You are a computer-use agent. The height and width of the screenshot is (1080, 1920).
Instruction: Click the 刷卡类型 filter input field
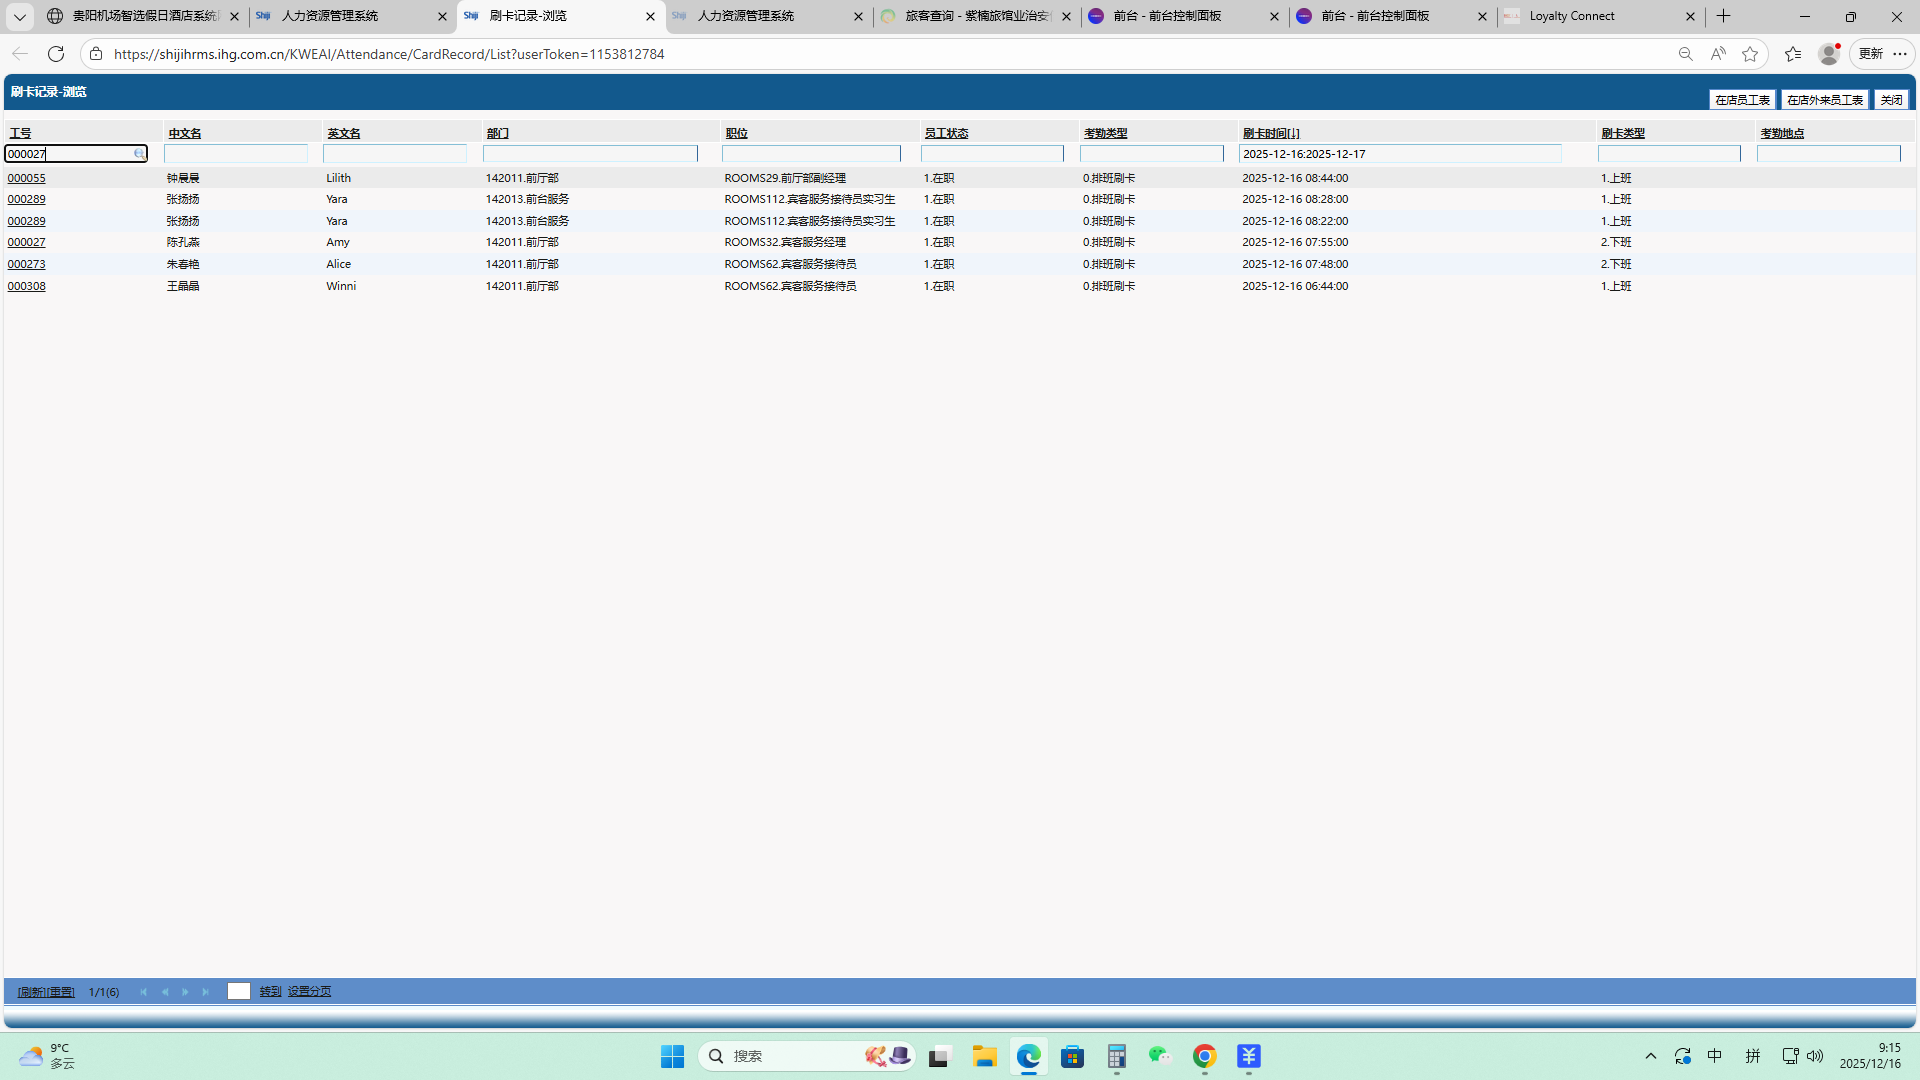tap(1668, 154)
